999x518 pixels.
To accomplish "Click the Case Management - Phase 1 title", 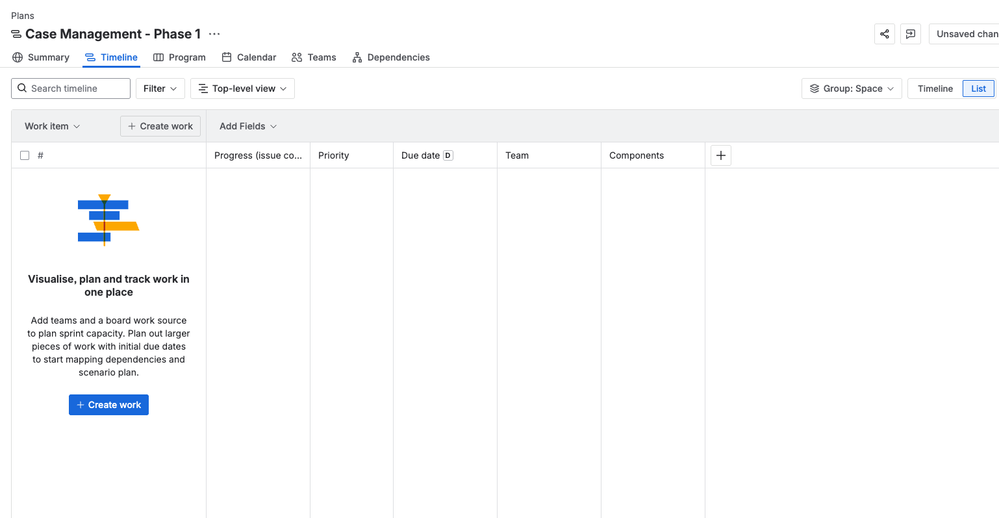I will tap(113, 34).
